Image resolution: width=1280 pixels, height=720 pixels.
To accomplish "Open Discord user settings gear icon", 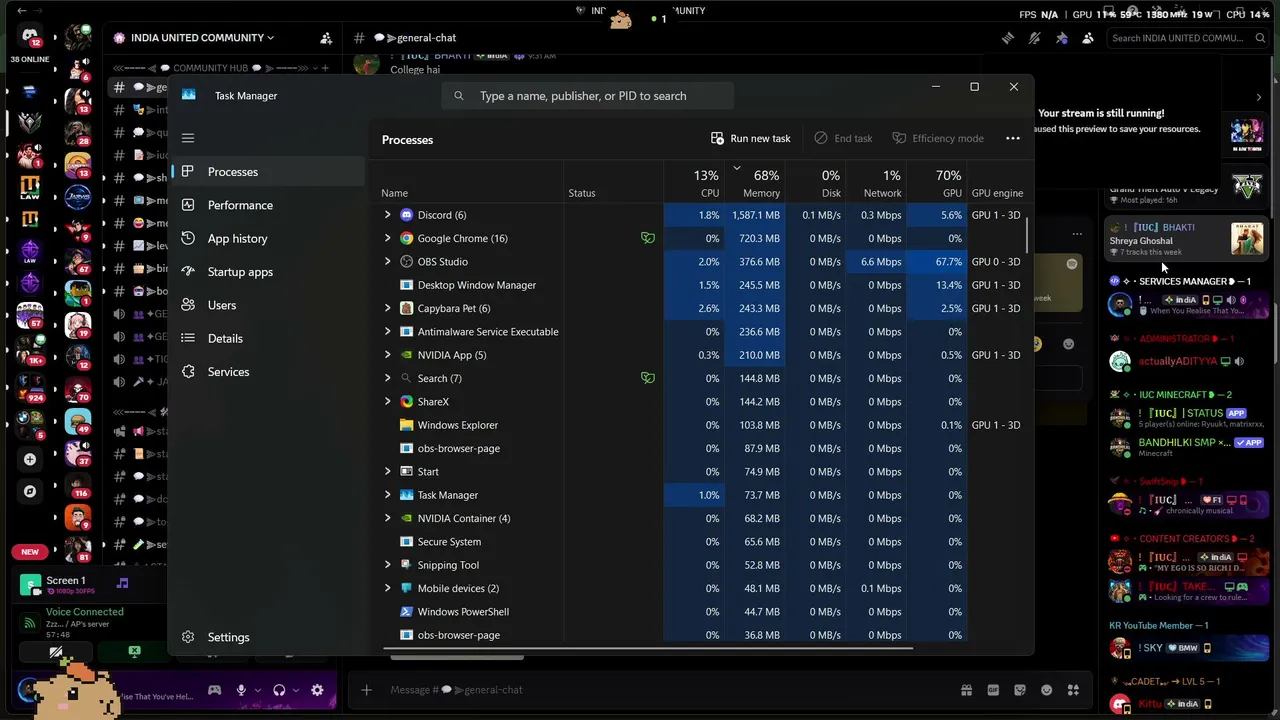I will [317, 690].
